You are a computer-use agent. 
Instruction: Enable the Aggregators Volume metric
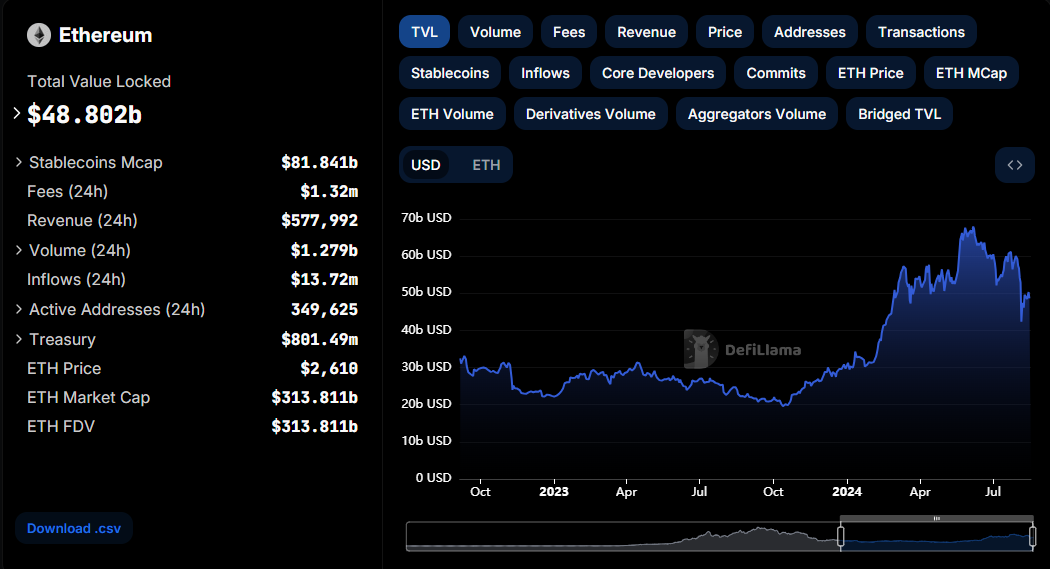tap(757, 114)
